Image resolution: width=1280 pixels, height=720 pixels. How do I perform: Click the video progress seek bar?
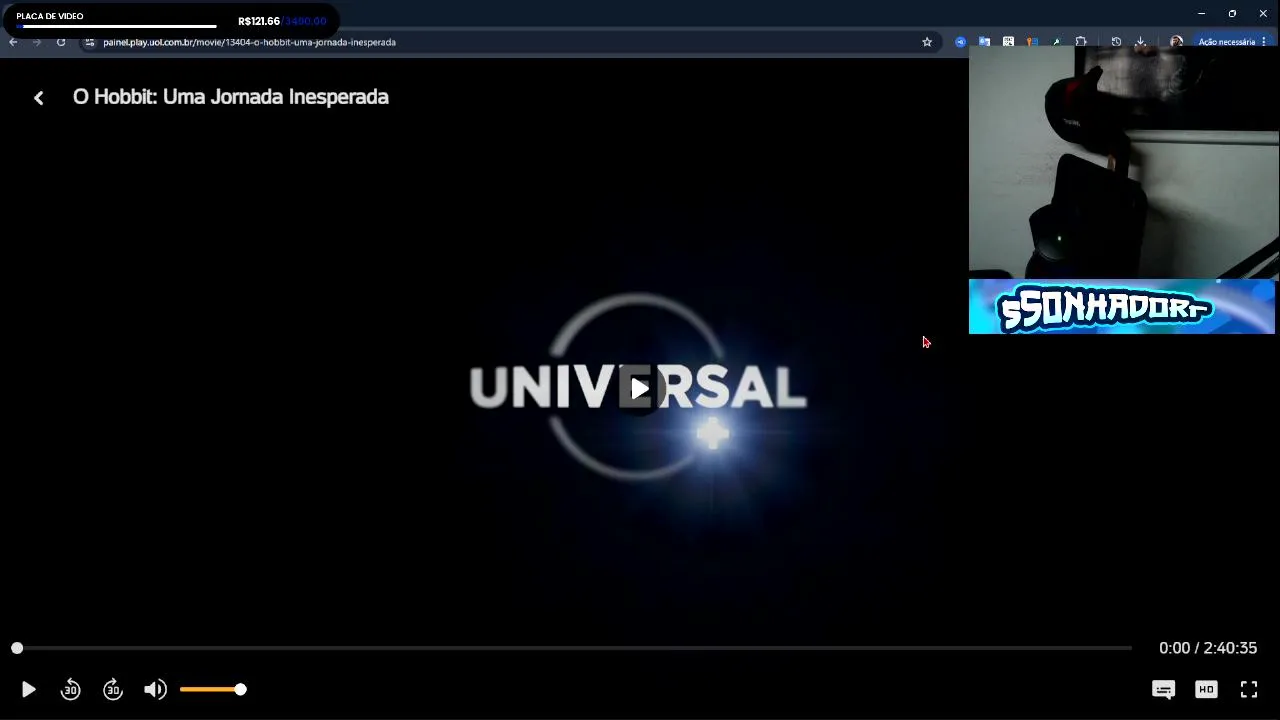574,648
